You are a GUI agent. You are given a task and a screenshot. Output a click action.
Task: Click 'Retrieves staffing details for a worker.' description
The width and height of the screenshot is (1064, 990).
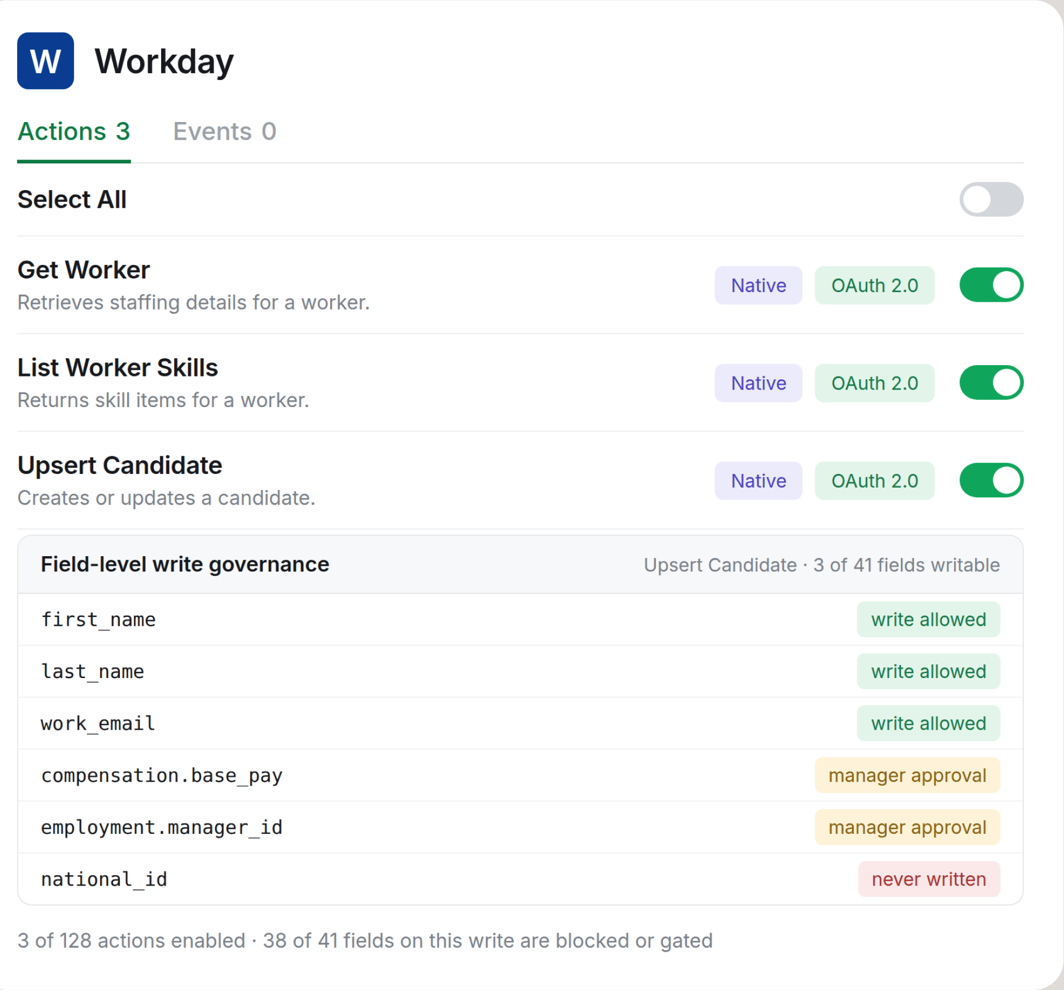coord(193,303)
